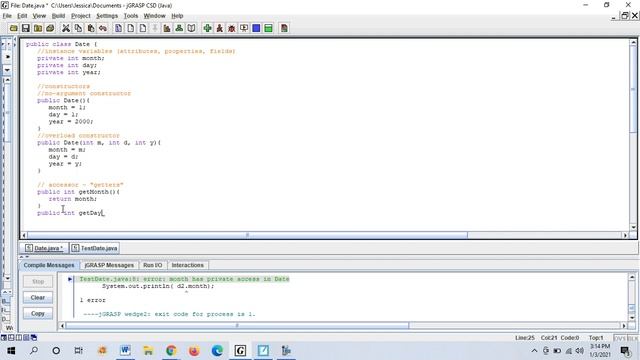
Task: Click the Browse folder toolbar icon
Action: tap(38, 28)
